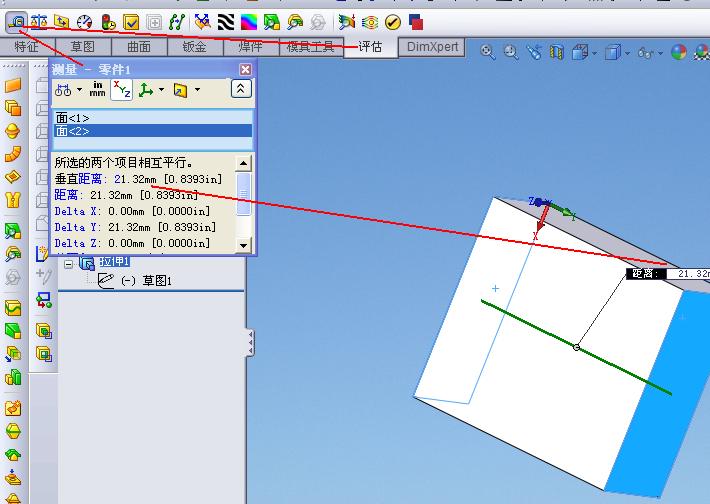Viewport: 710px width, 504px height.
Task: Click the Sensor gauge icon
Action: point(85,22)
